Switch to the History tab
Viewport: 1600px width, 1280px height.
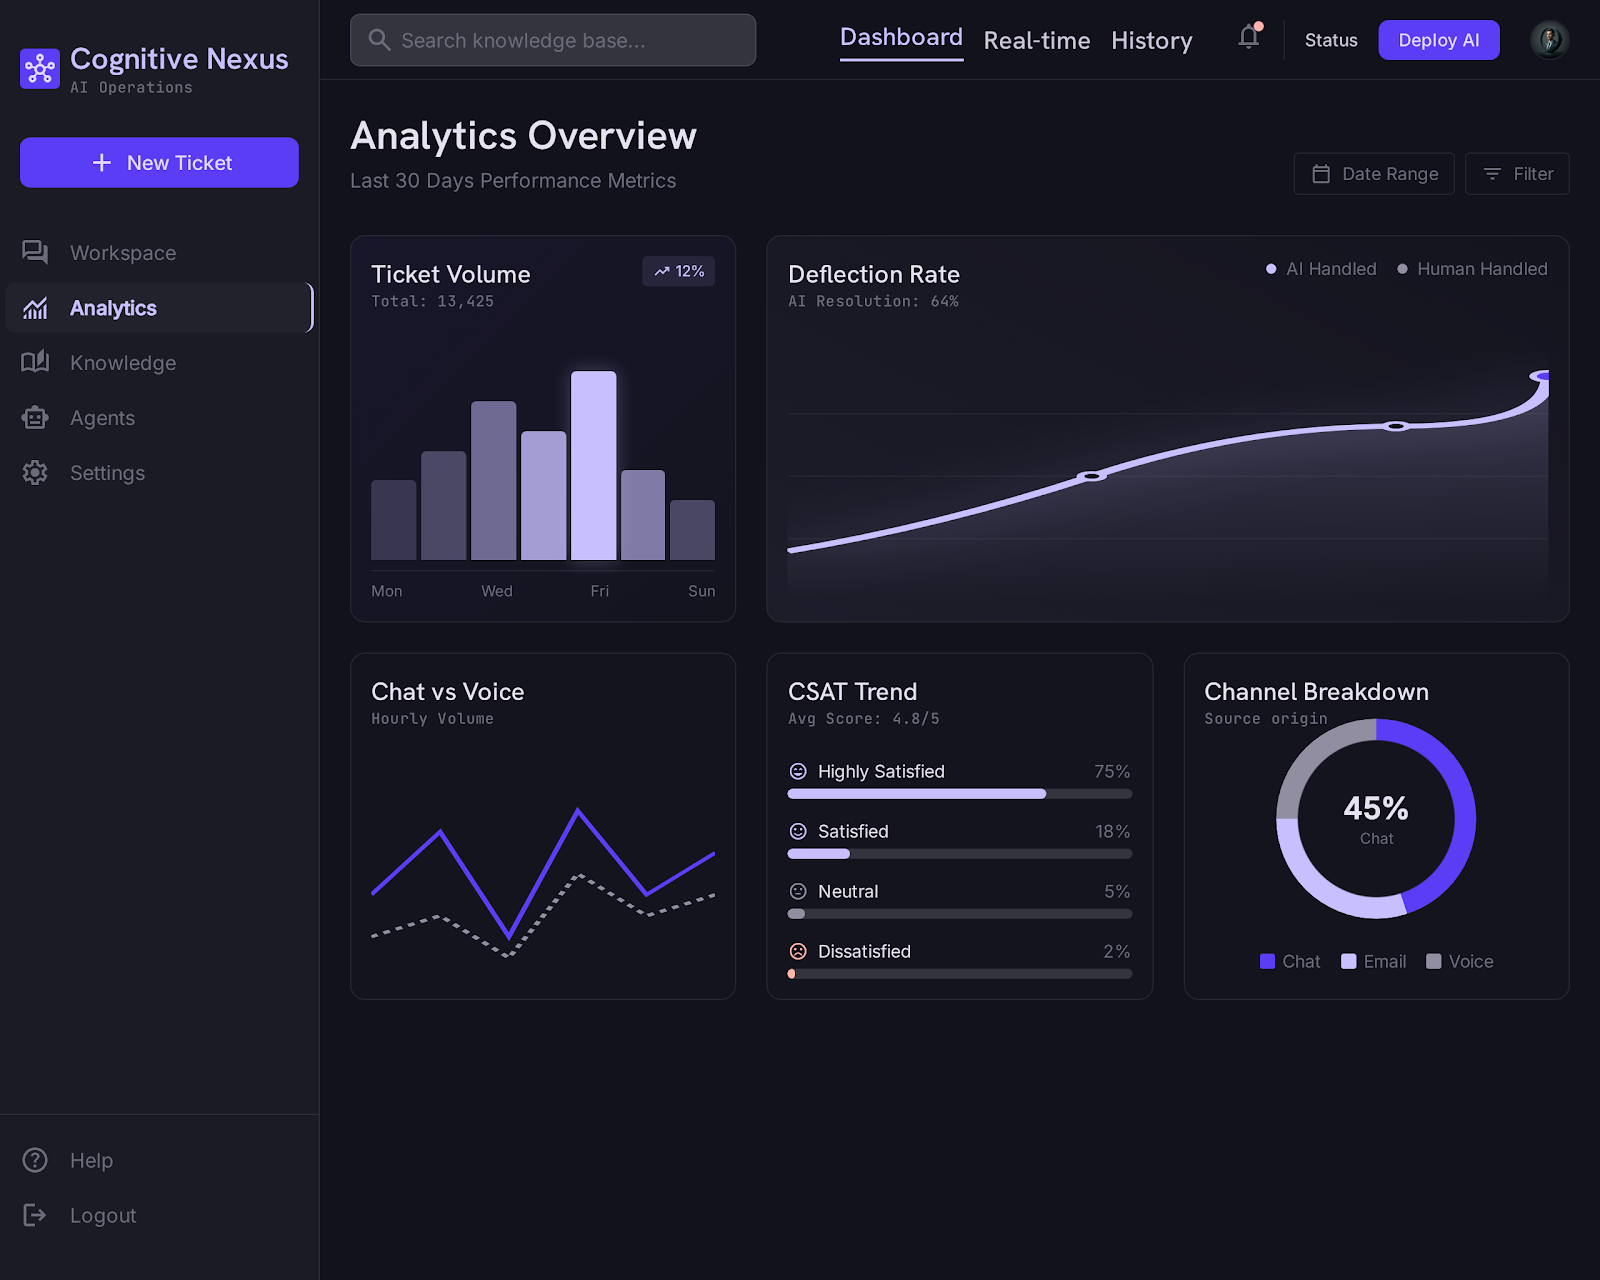pyautogui.click(x=1152, y=40)
